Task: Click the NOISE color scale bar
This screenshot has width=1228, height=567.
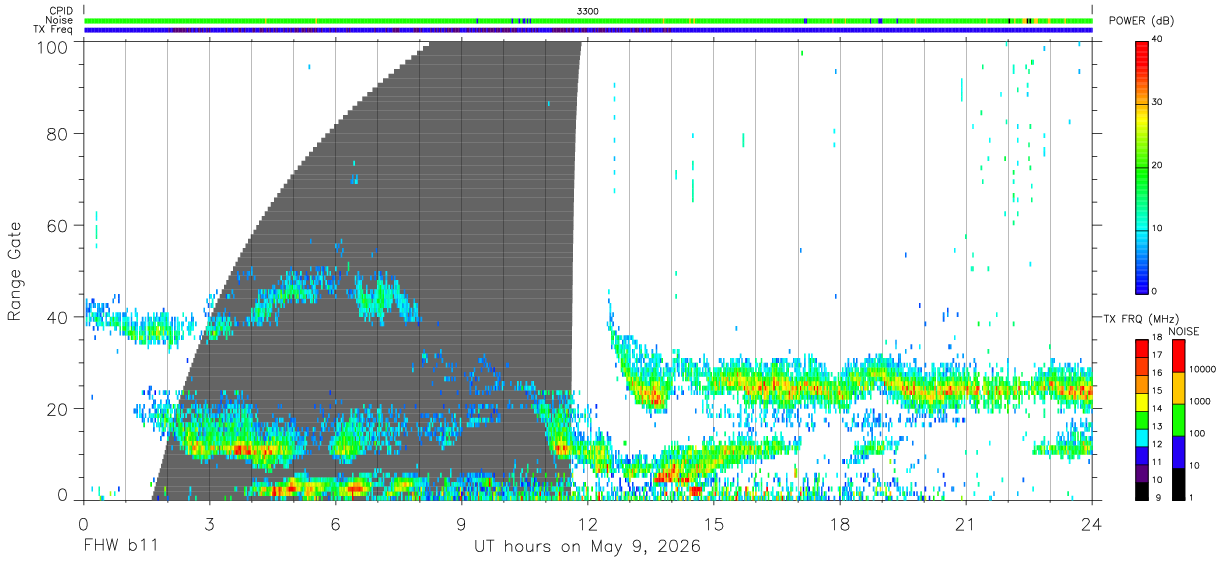Action: tap(1178, 418)
